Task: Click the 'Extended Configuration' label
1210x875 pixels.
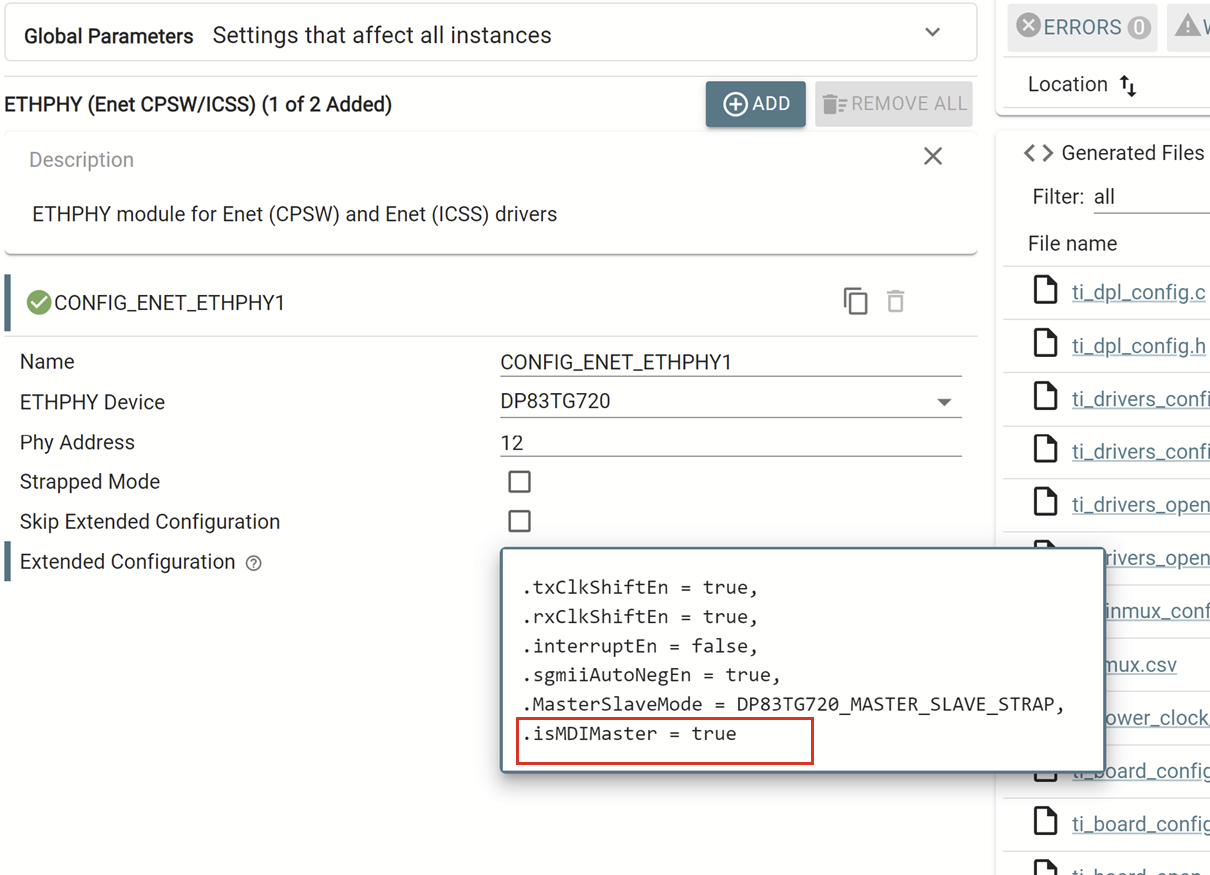Action: coord(127,562)
